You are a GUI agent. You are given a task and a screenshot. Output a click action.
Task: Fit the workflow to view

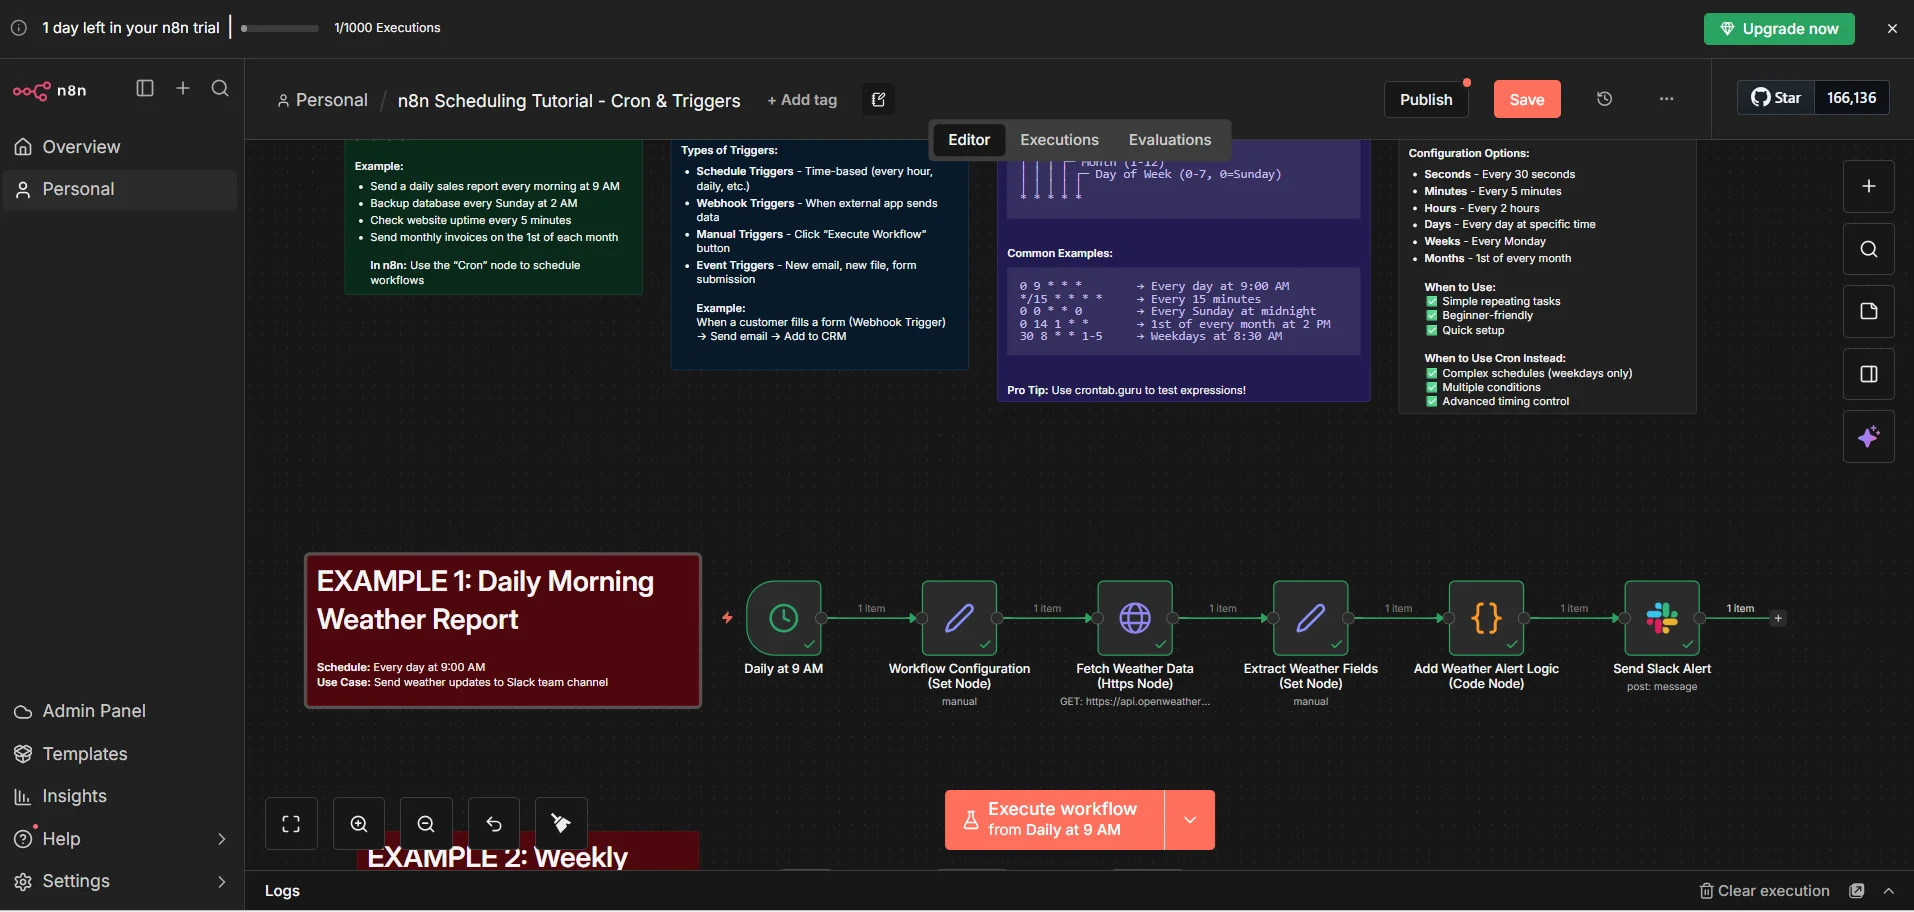pyautogui.click(x=290, y=823)
